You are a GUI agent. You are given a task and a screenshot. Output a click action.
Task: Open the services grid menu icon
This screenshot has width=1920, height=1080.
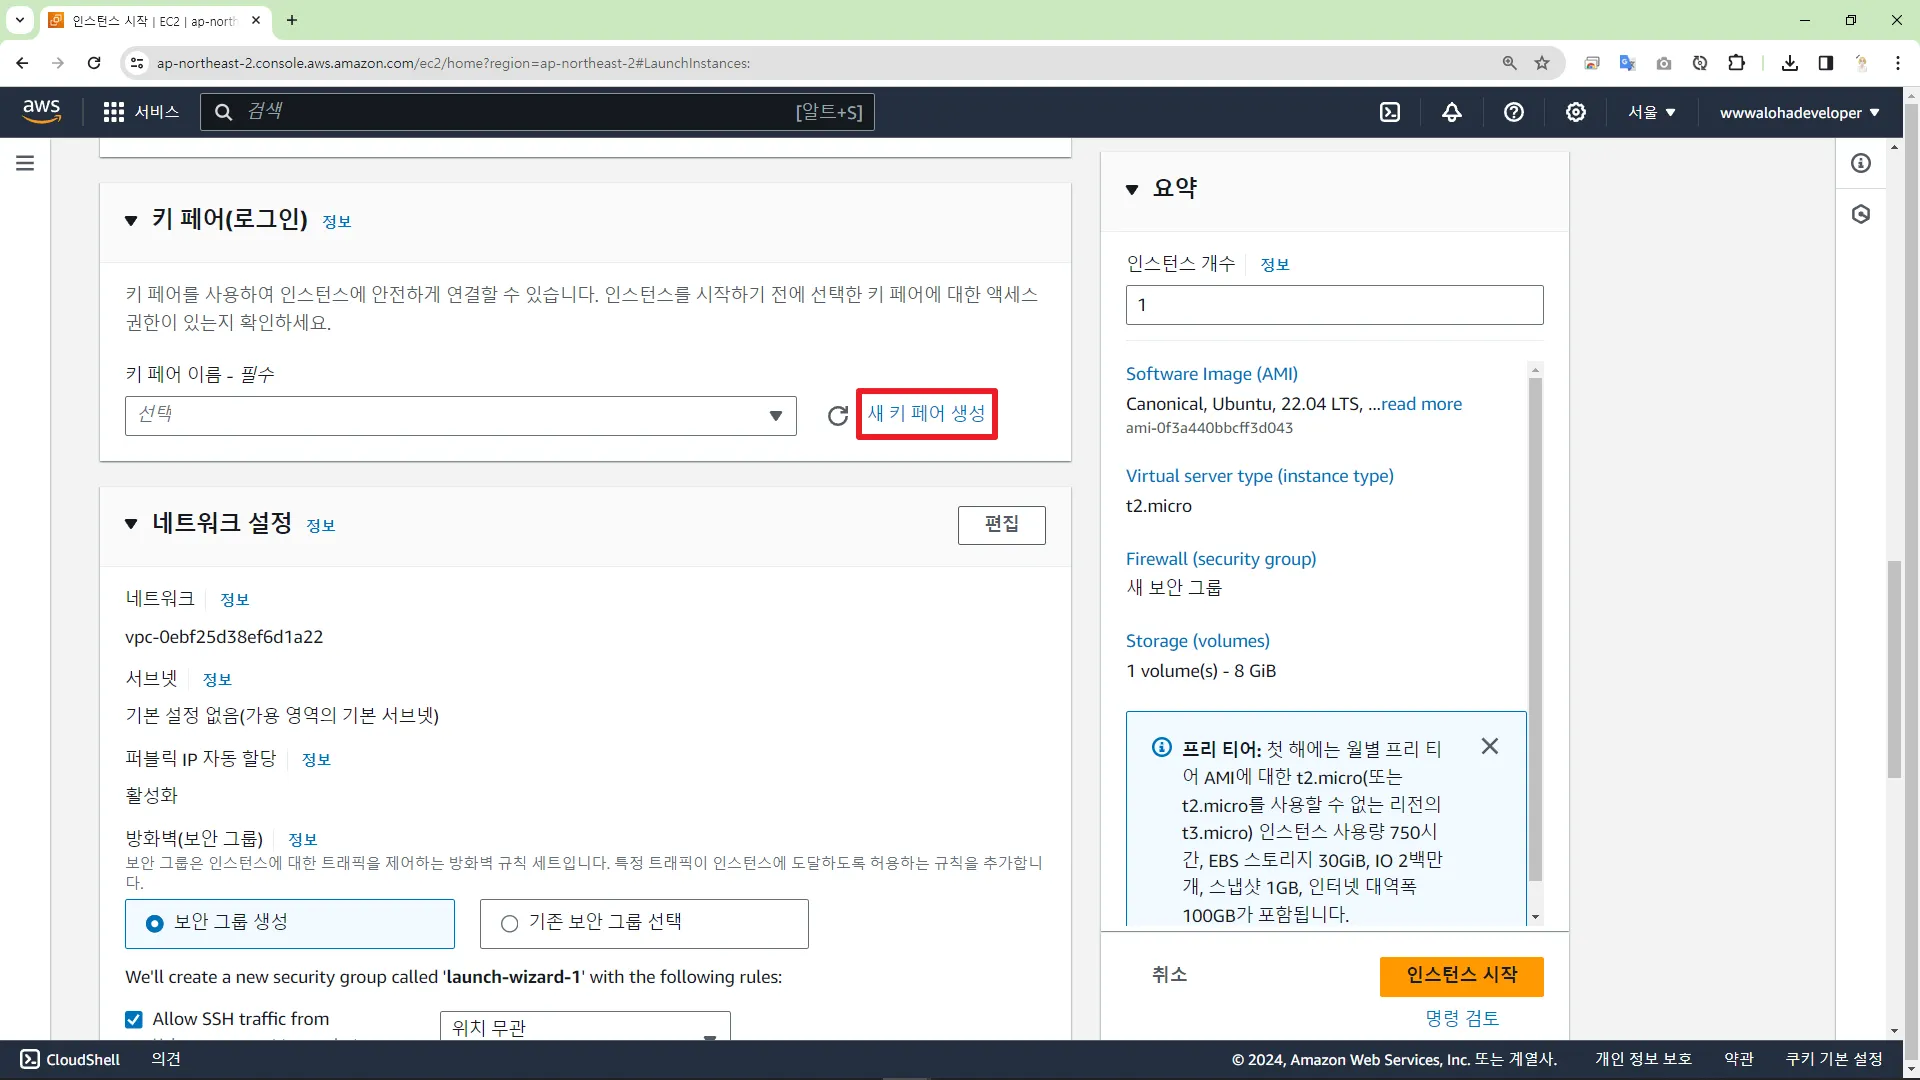tap(114, 112)
